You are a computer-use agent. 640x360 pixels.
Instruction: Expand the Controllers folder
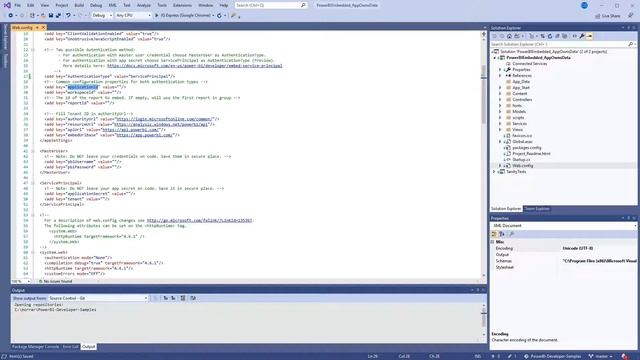click(500, 100)
